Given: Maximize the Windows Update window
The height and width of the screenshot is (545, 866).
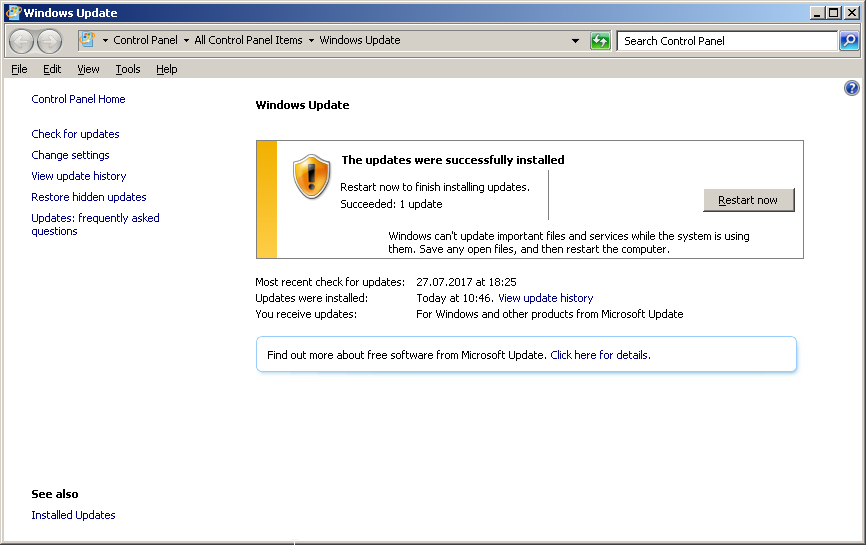Looking at the screenshot, I should click(834, 13).
